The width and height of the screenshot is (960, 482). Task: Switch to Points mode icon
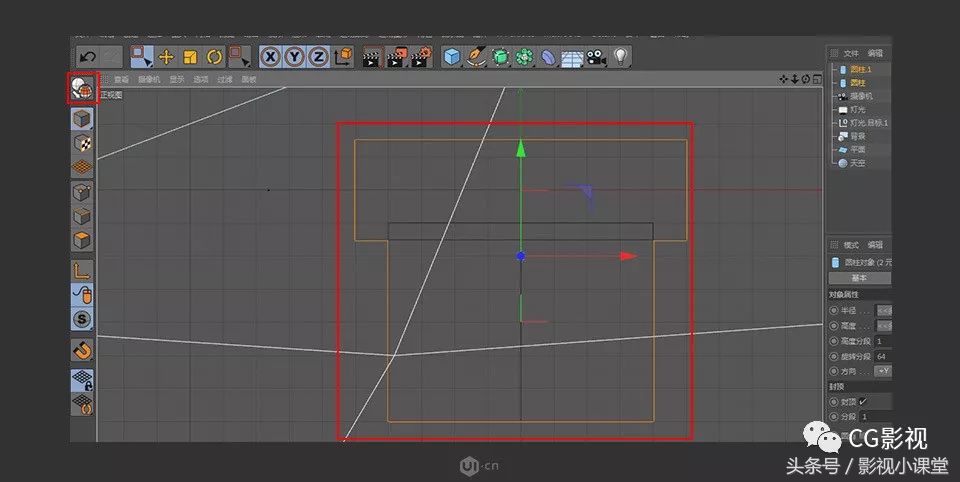82,192
